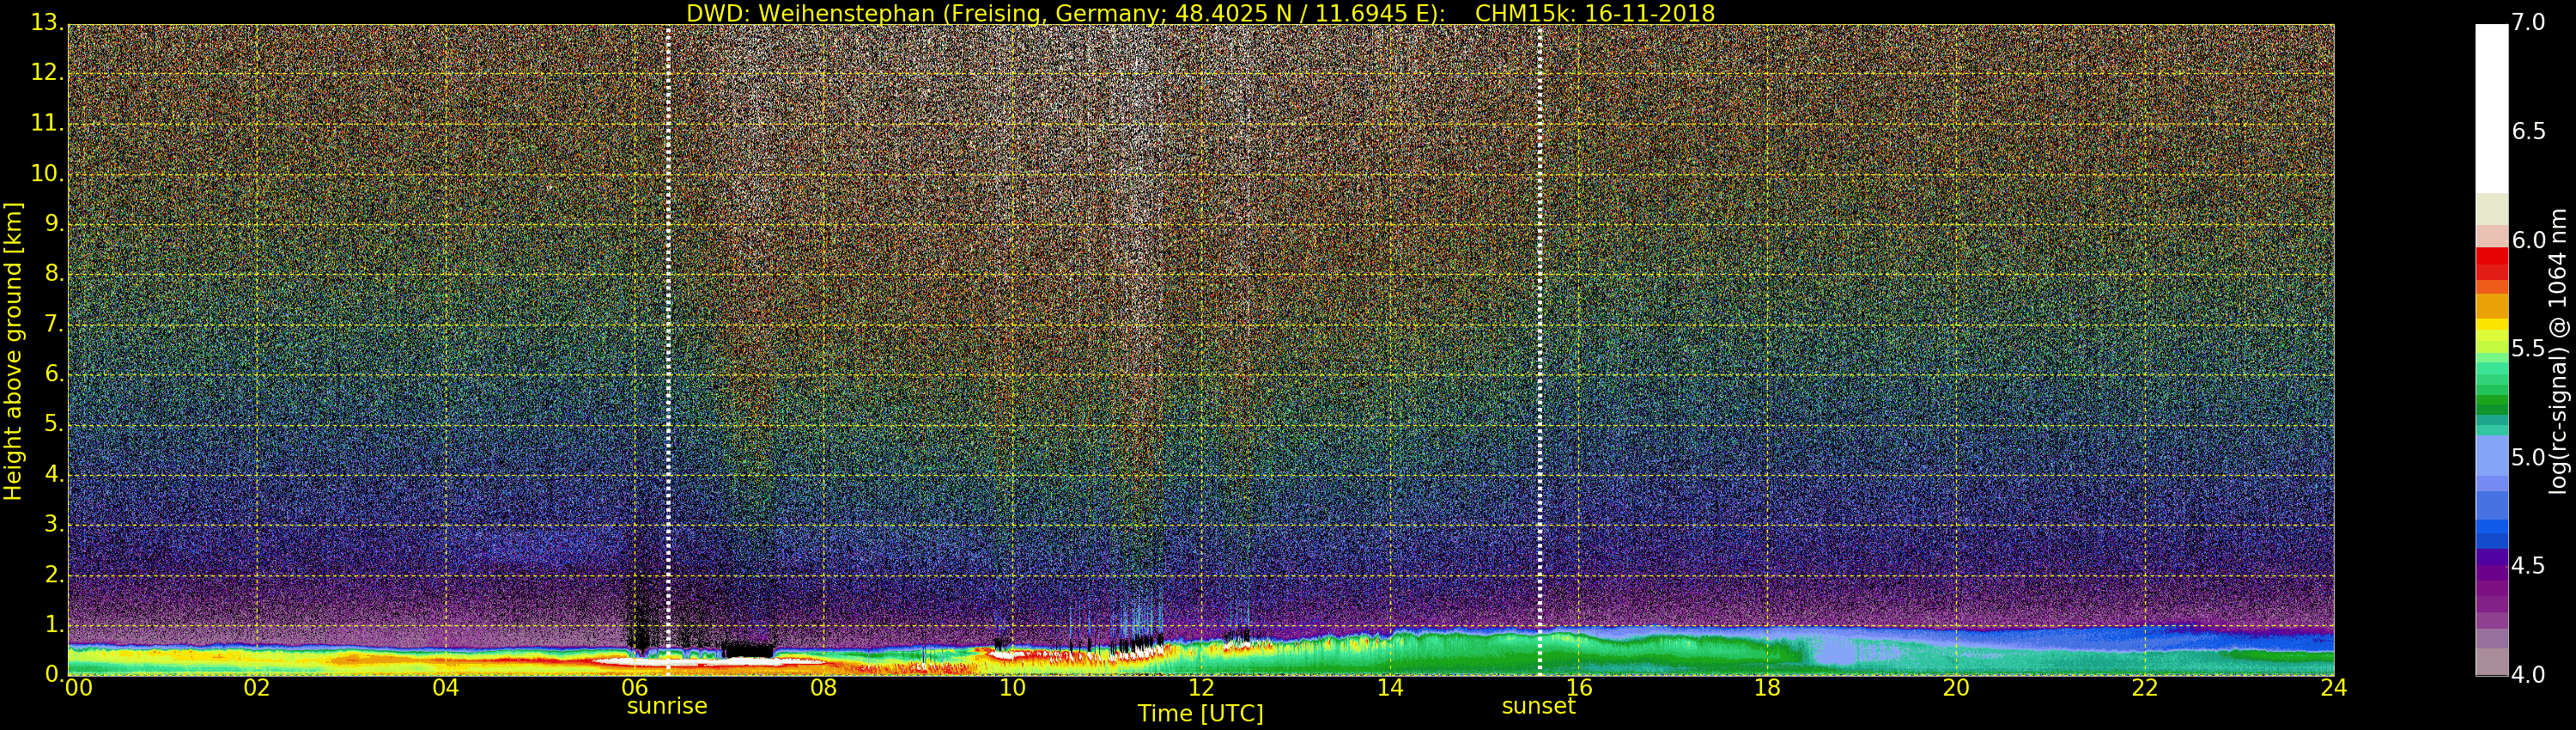2576x730 pixels.
Task: Click the "sunset" text label below the axis
Action: 1538,706
